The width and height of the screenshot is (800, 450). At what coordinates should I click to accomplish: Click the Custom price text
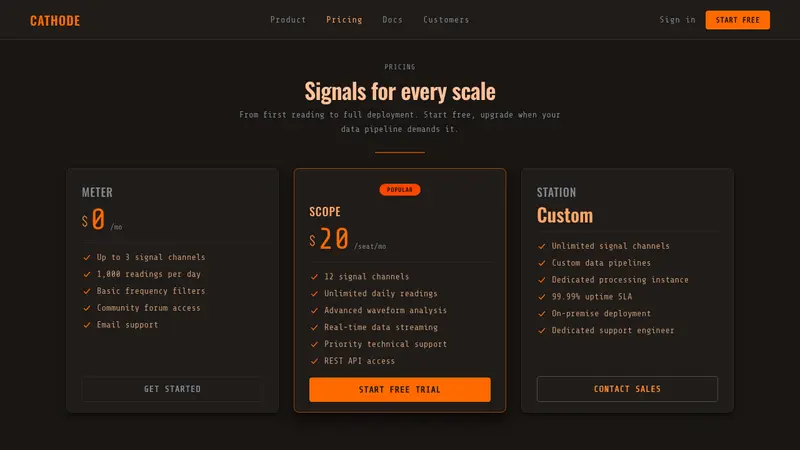pyautogui.click(x=565, y=215)
